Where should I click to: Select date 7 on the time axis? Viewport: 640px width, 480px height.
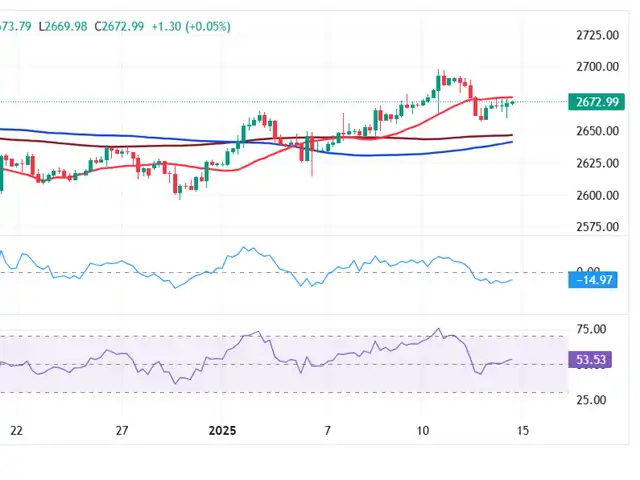coord(327,430)
